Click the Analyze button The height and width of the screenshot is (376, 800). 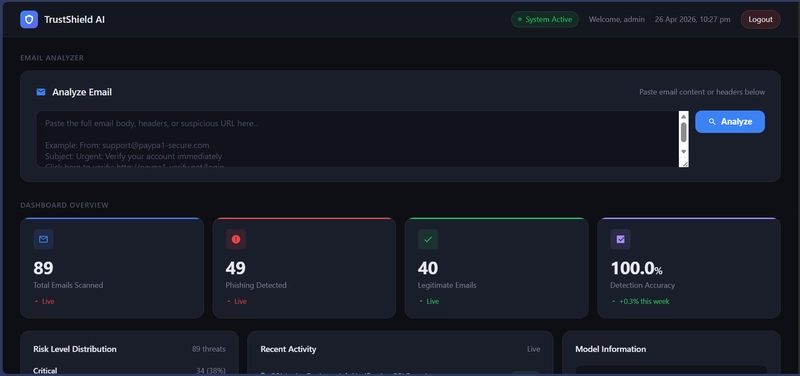(730, 121)
